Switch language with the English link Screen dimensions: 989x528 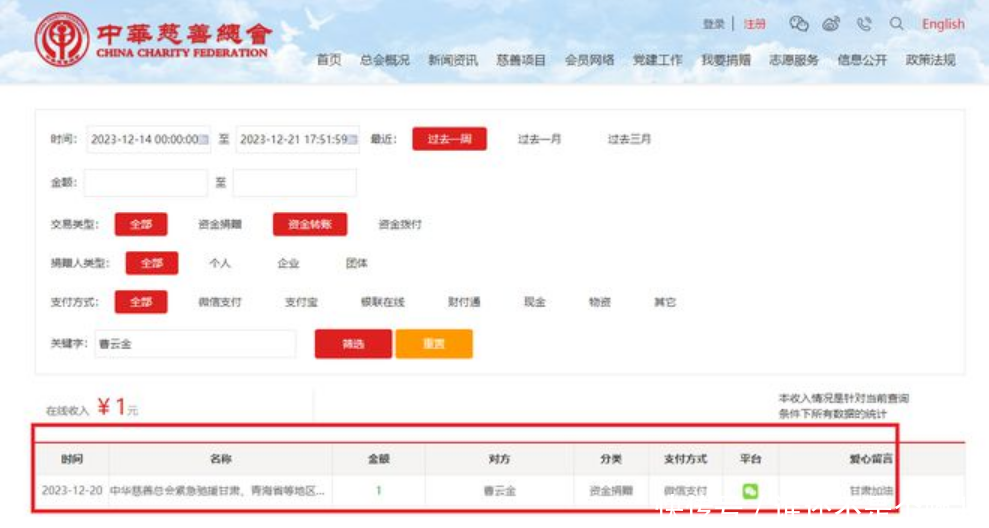coord(942,24)
